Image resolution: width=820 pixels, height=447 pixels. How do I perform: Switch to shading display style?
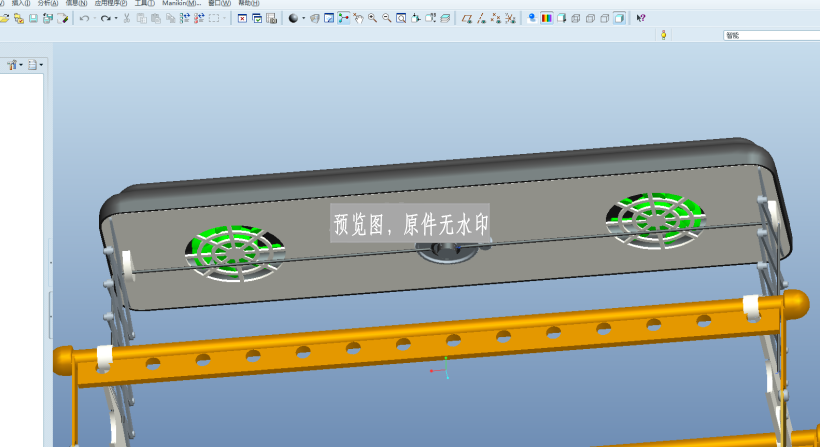click(x=619, y=18)
